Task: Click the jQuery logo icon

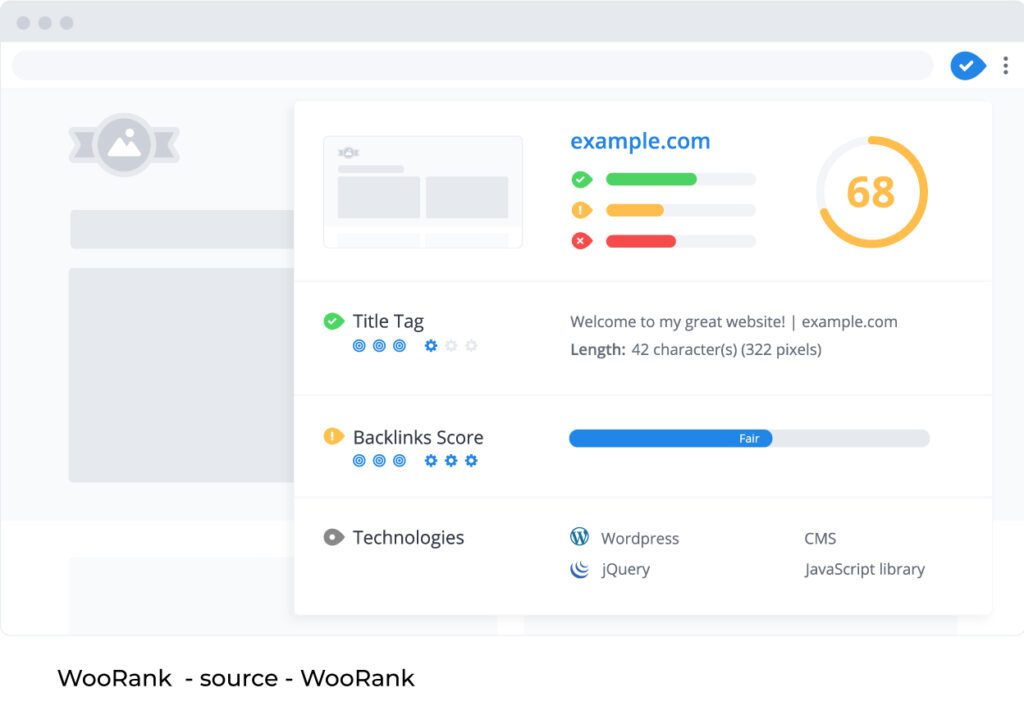Action: pyautogui.click(x=579, y=569)
